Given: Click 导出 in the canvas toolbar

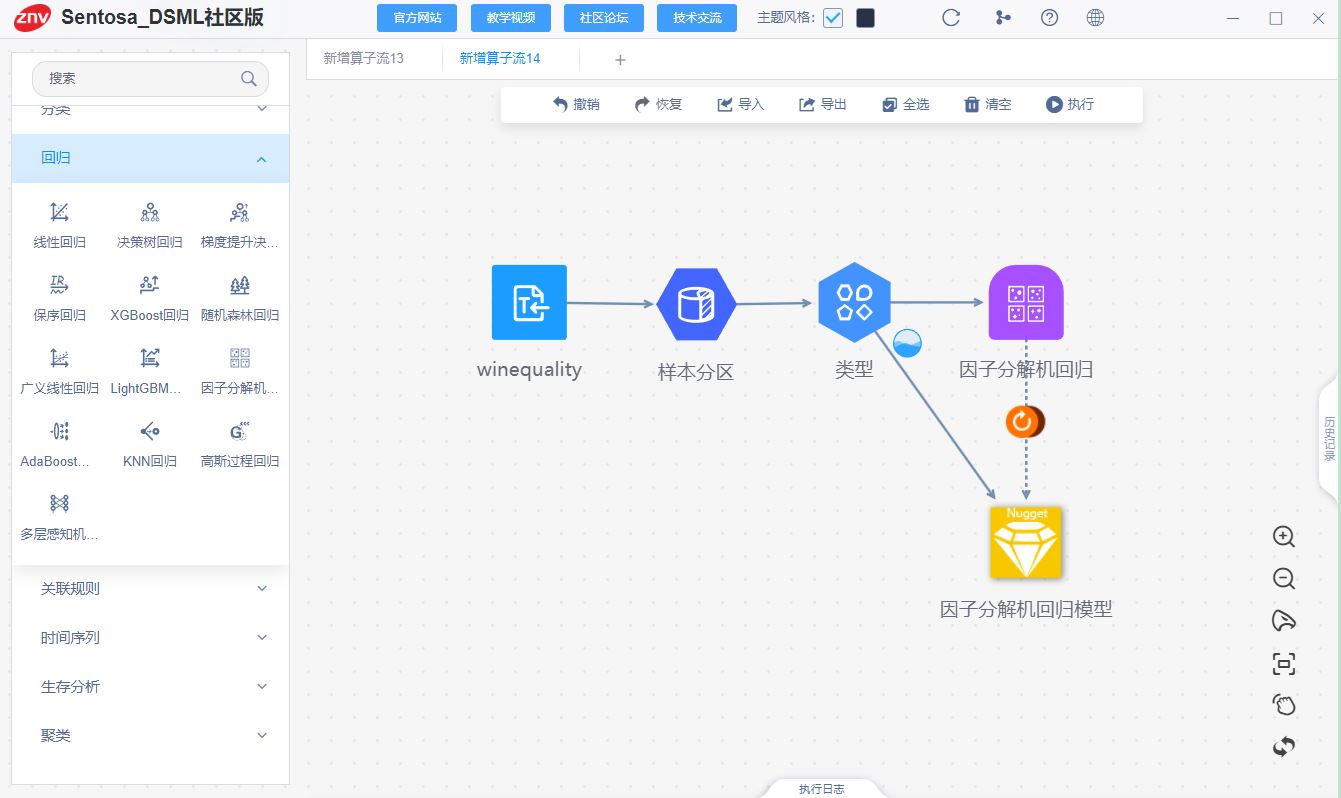Looking at the screenshot, I should click(822, 104).
